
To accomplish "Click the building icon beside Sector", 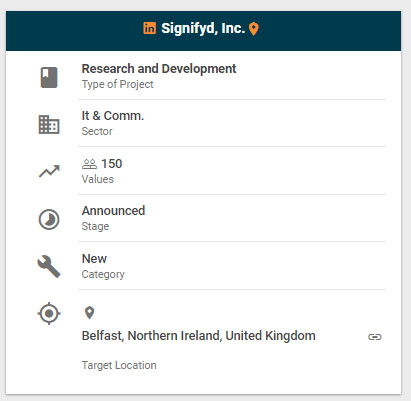I will (x=49, y=125).
